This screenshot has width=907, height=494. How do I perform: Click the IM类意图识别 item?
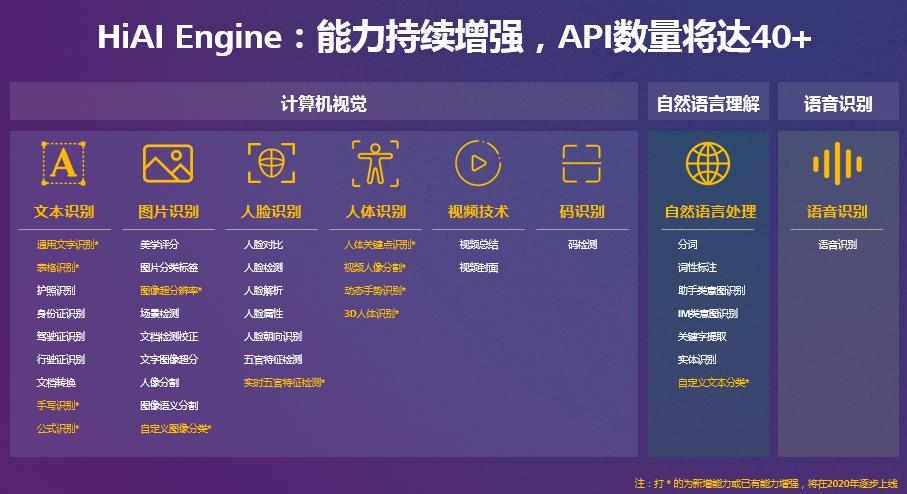(x=708, y=314)
